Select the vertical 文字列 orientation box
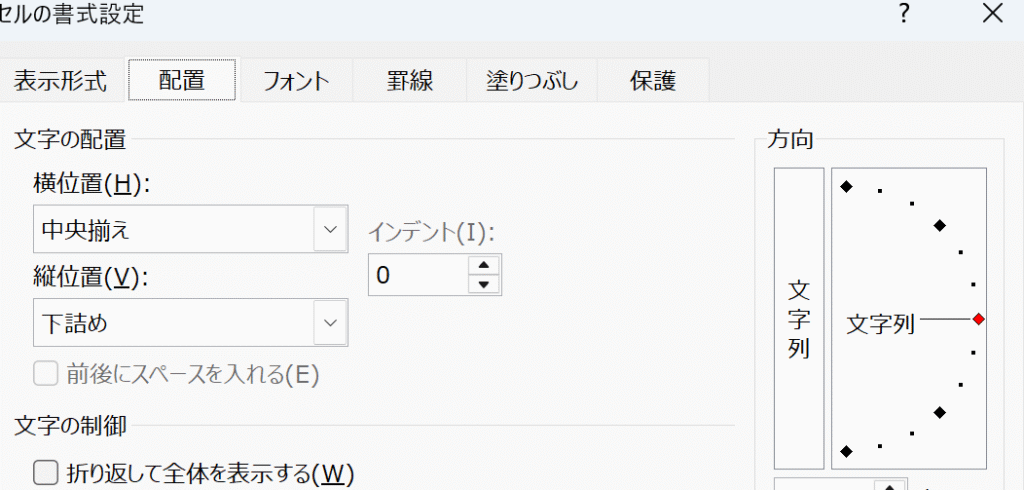The height and width of the screenshot is (490, 1024). click(x=799, y=318)
